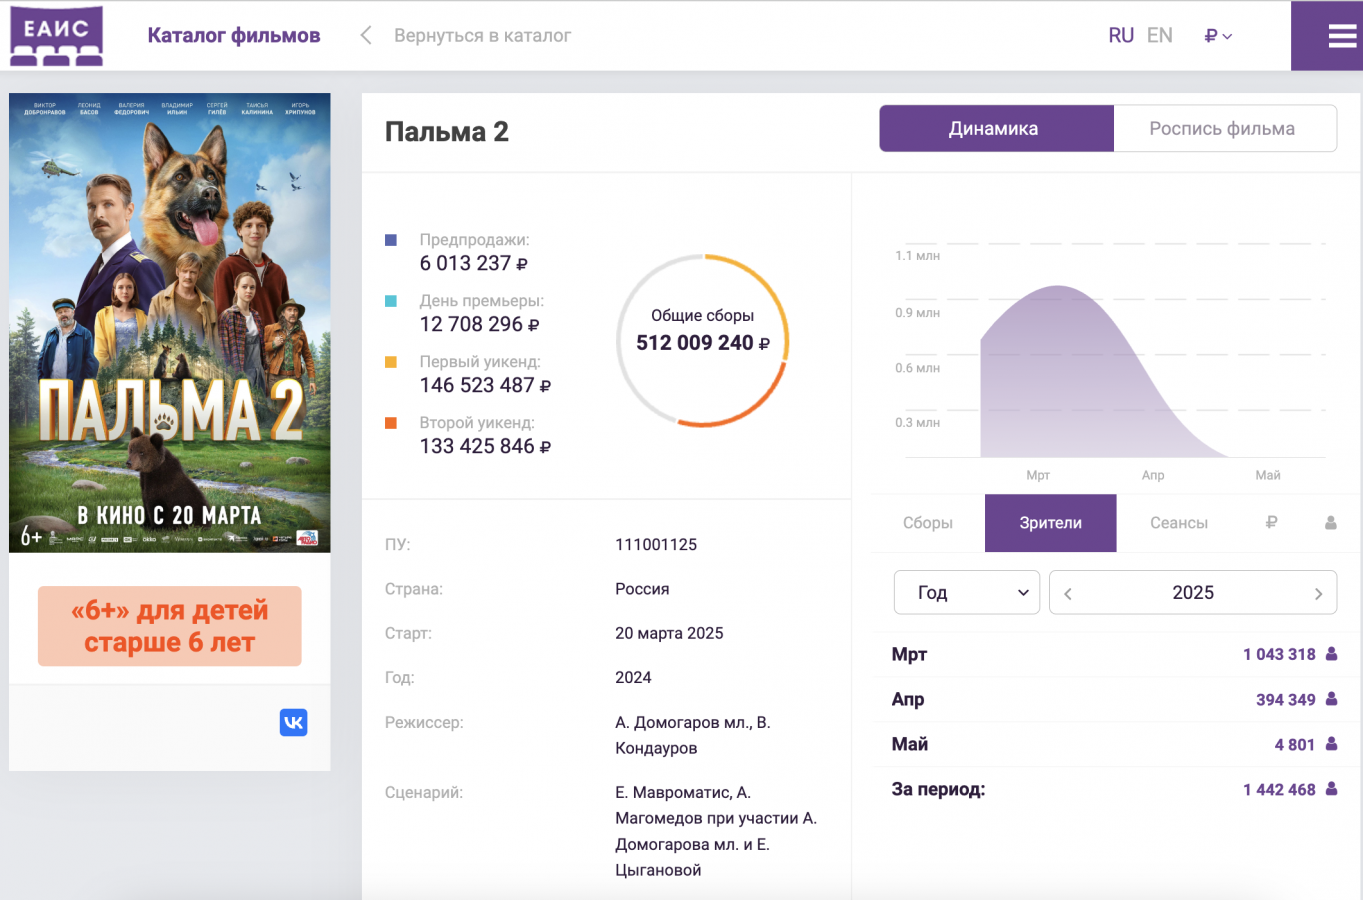Switch chart to ruble icon view
The image size is (1363, 900).
1271,523
